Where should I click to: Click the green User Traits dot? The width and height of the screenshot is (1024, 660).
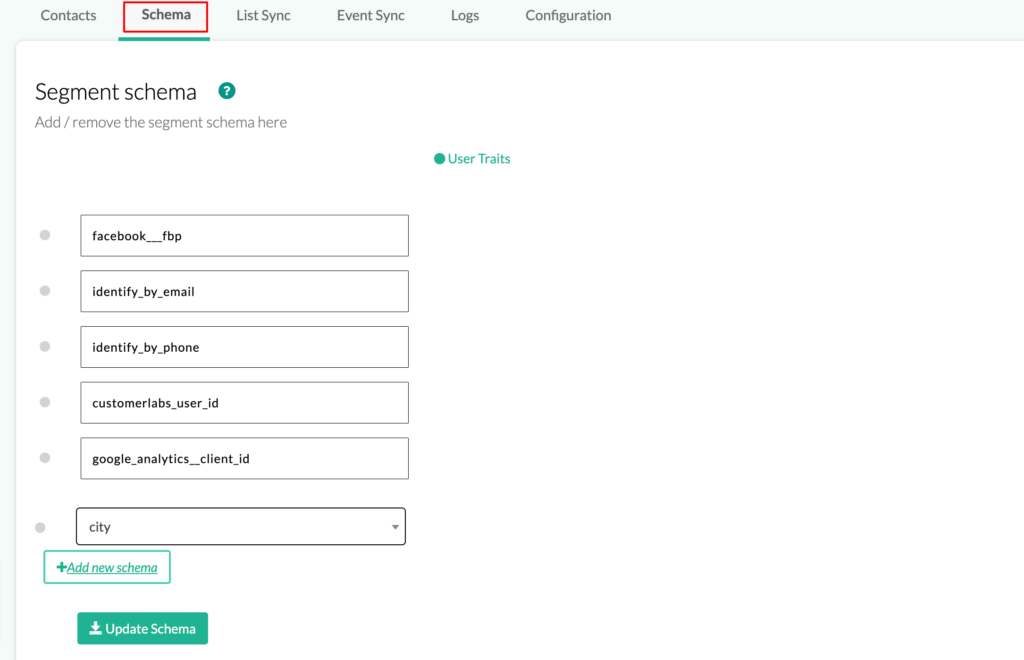click(x=440, y=159)
